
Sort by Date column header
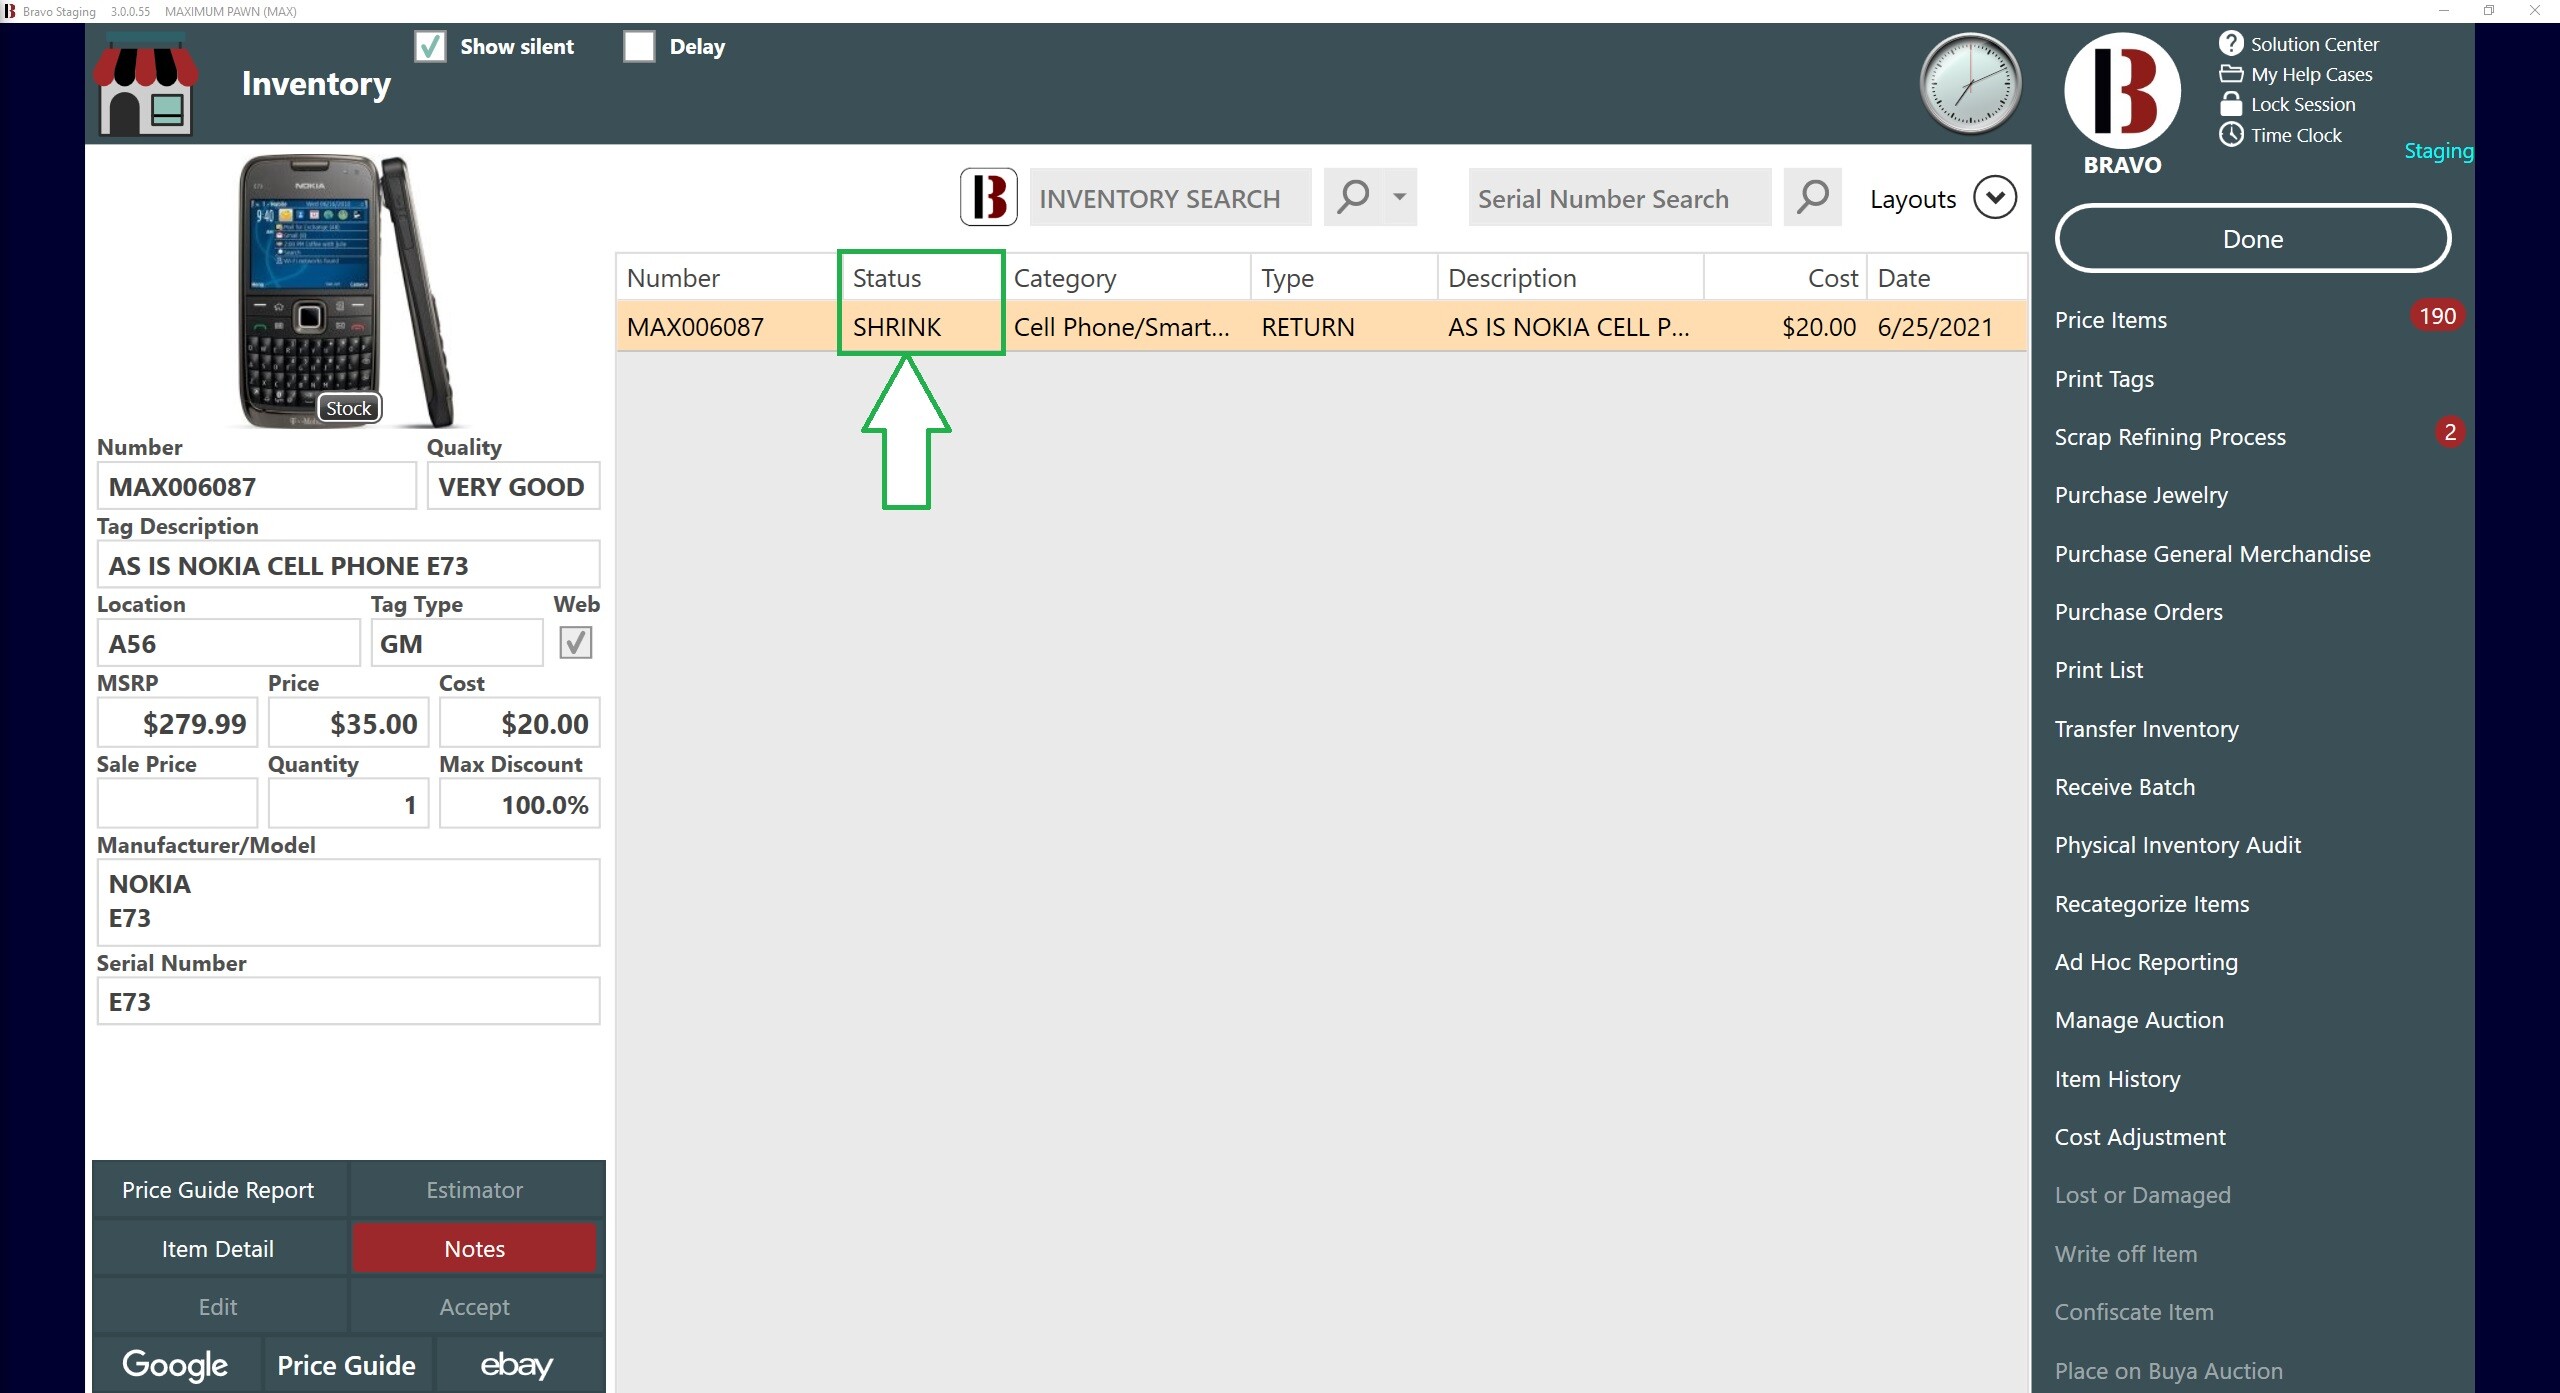point(1947,278)
